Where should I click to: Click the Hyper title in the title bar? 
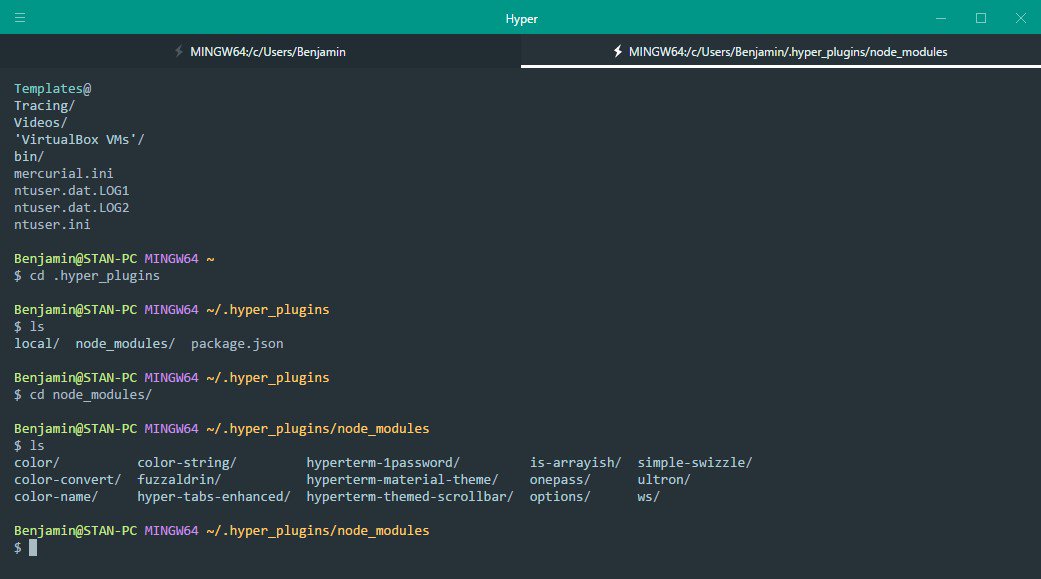(x=521, y=18)
